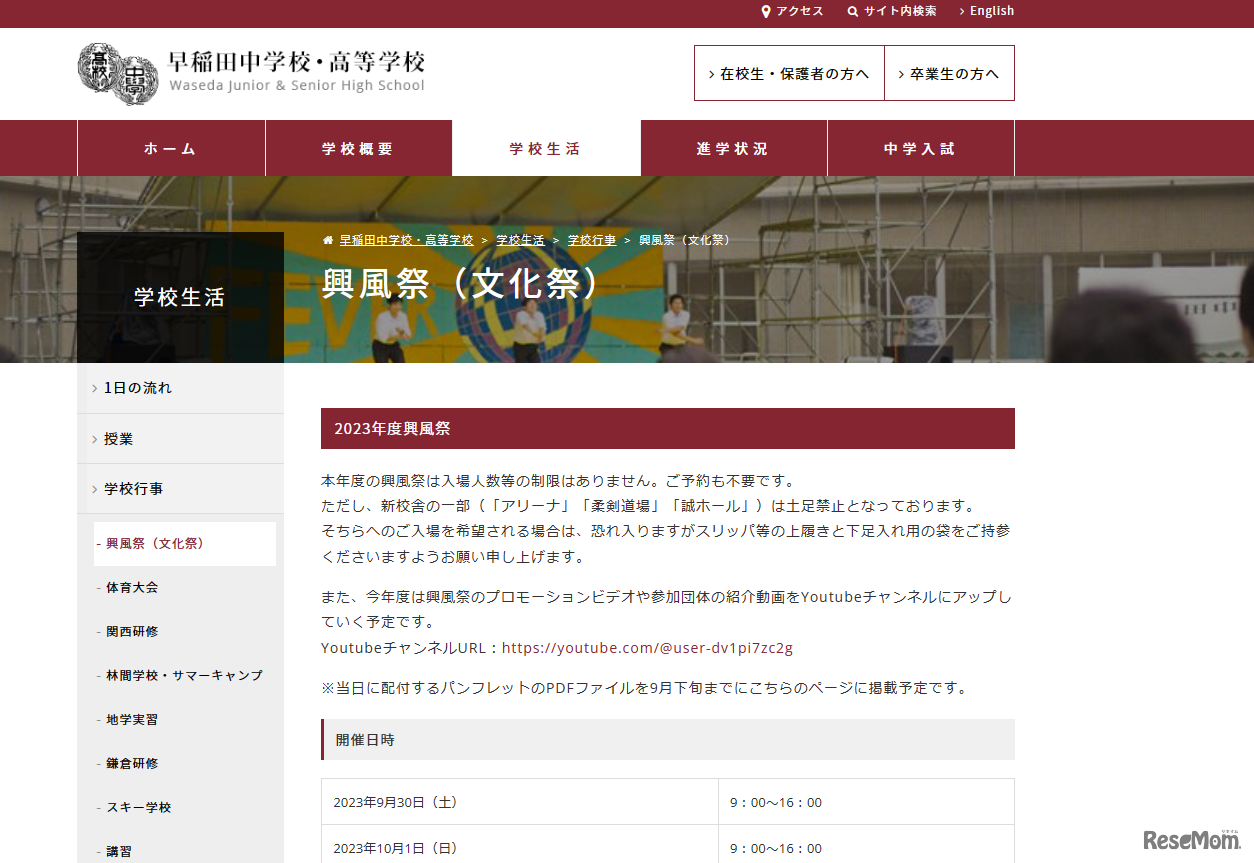
Task: Click the magnifier icon for サイト内検索
Action: click(x=852, y=11)
